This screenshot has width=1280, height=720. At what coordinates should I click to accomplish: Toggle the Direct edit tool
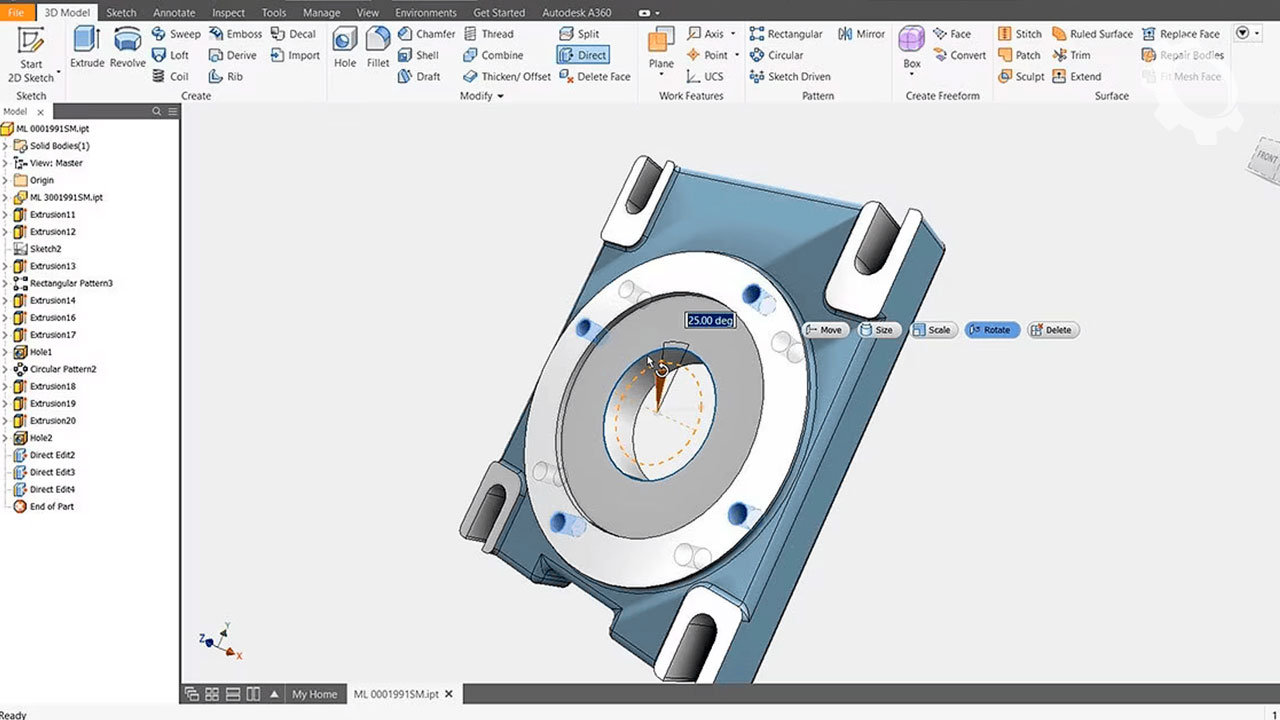(x=582, y=55)
